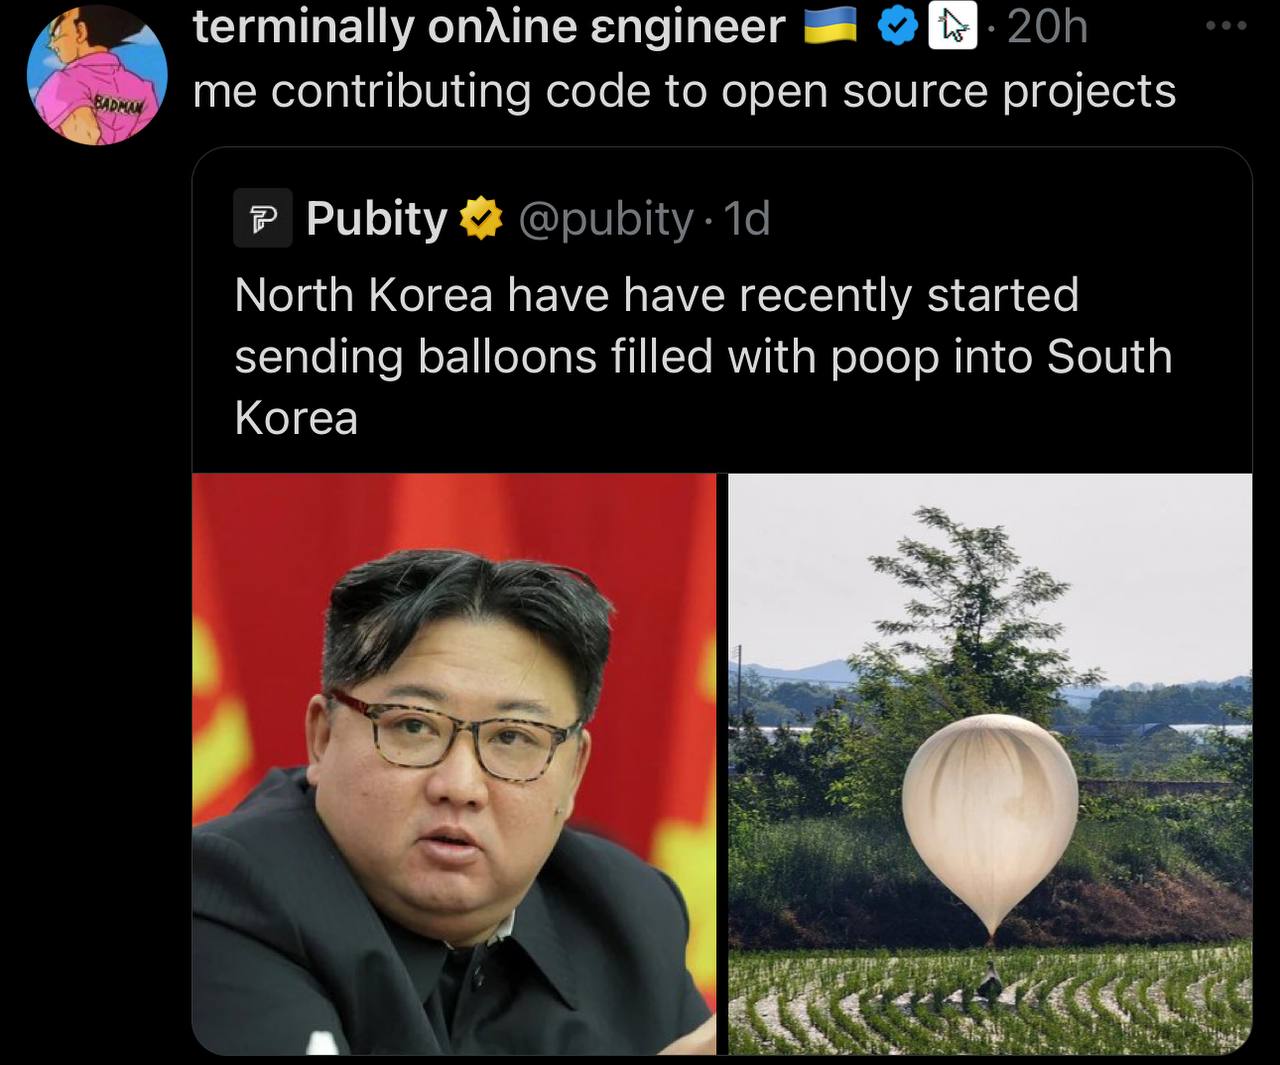Open the poster's profile avatar
This screenshot has width=1280, height=1065.
(x=97, y=75)
